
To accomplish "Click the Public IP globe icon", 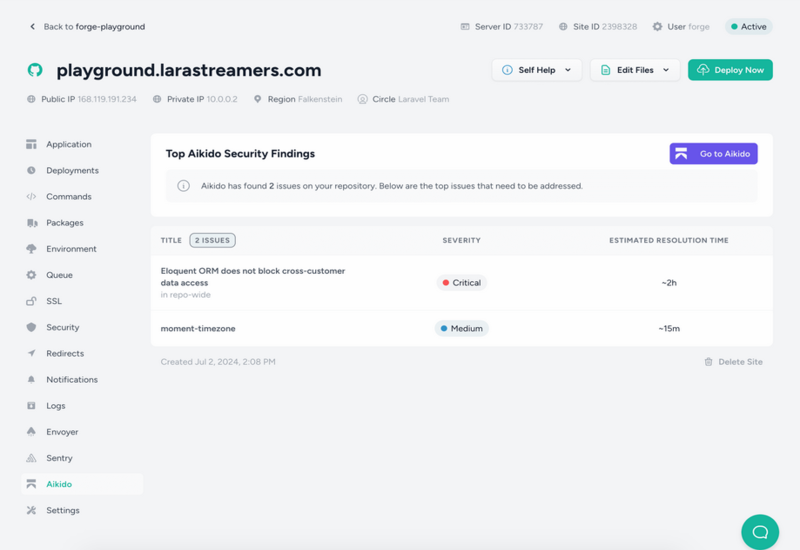I will pos(31,99).
